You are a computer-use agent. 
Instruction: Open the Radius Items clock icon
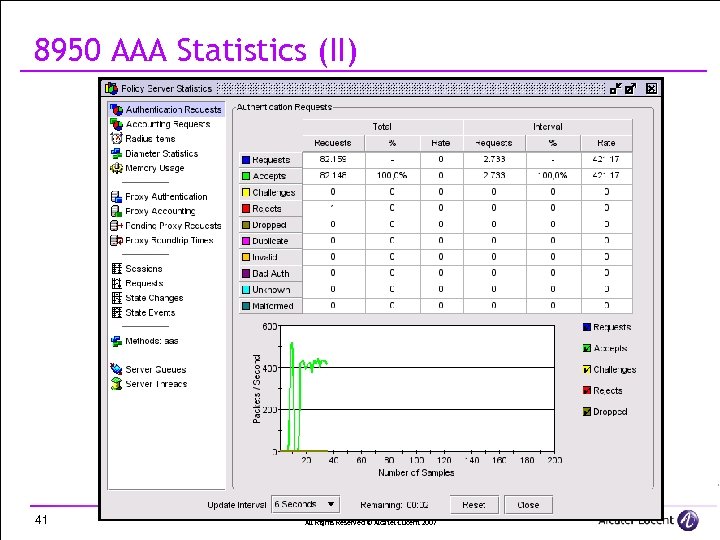point(117,138)
